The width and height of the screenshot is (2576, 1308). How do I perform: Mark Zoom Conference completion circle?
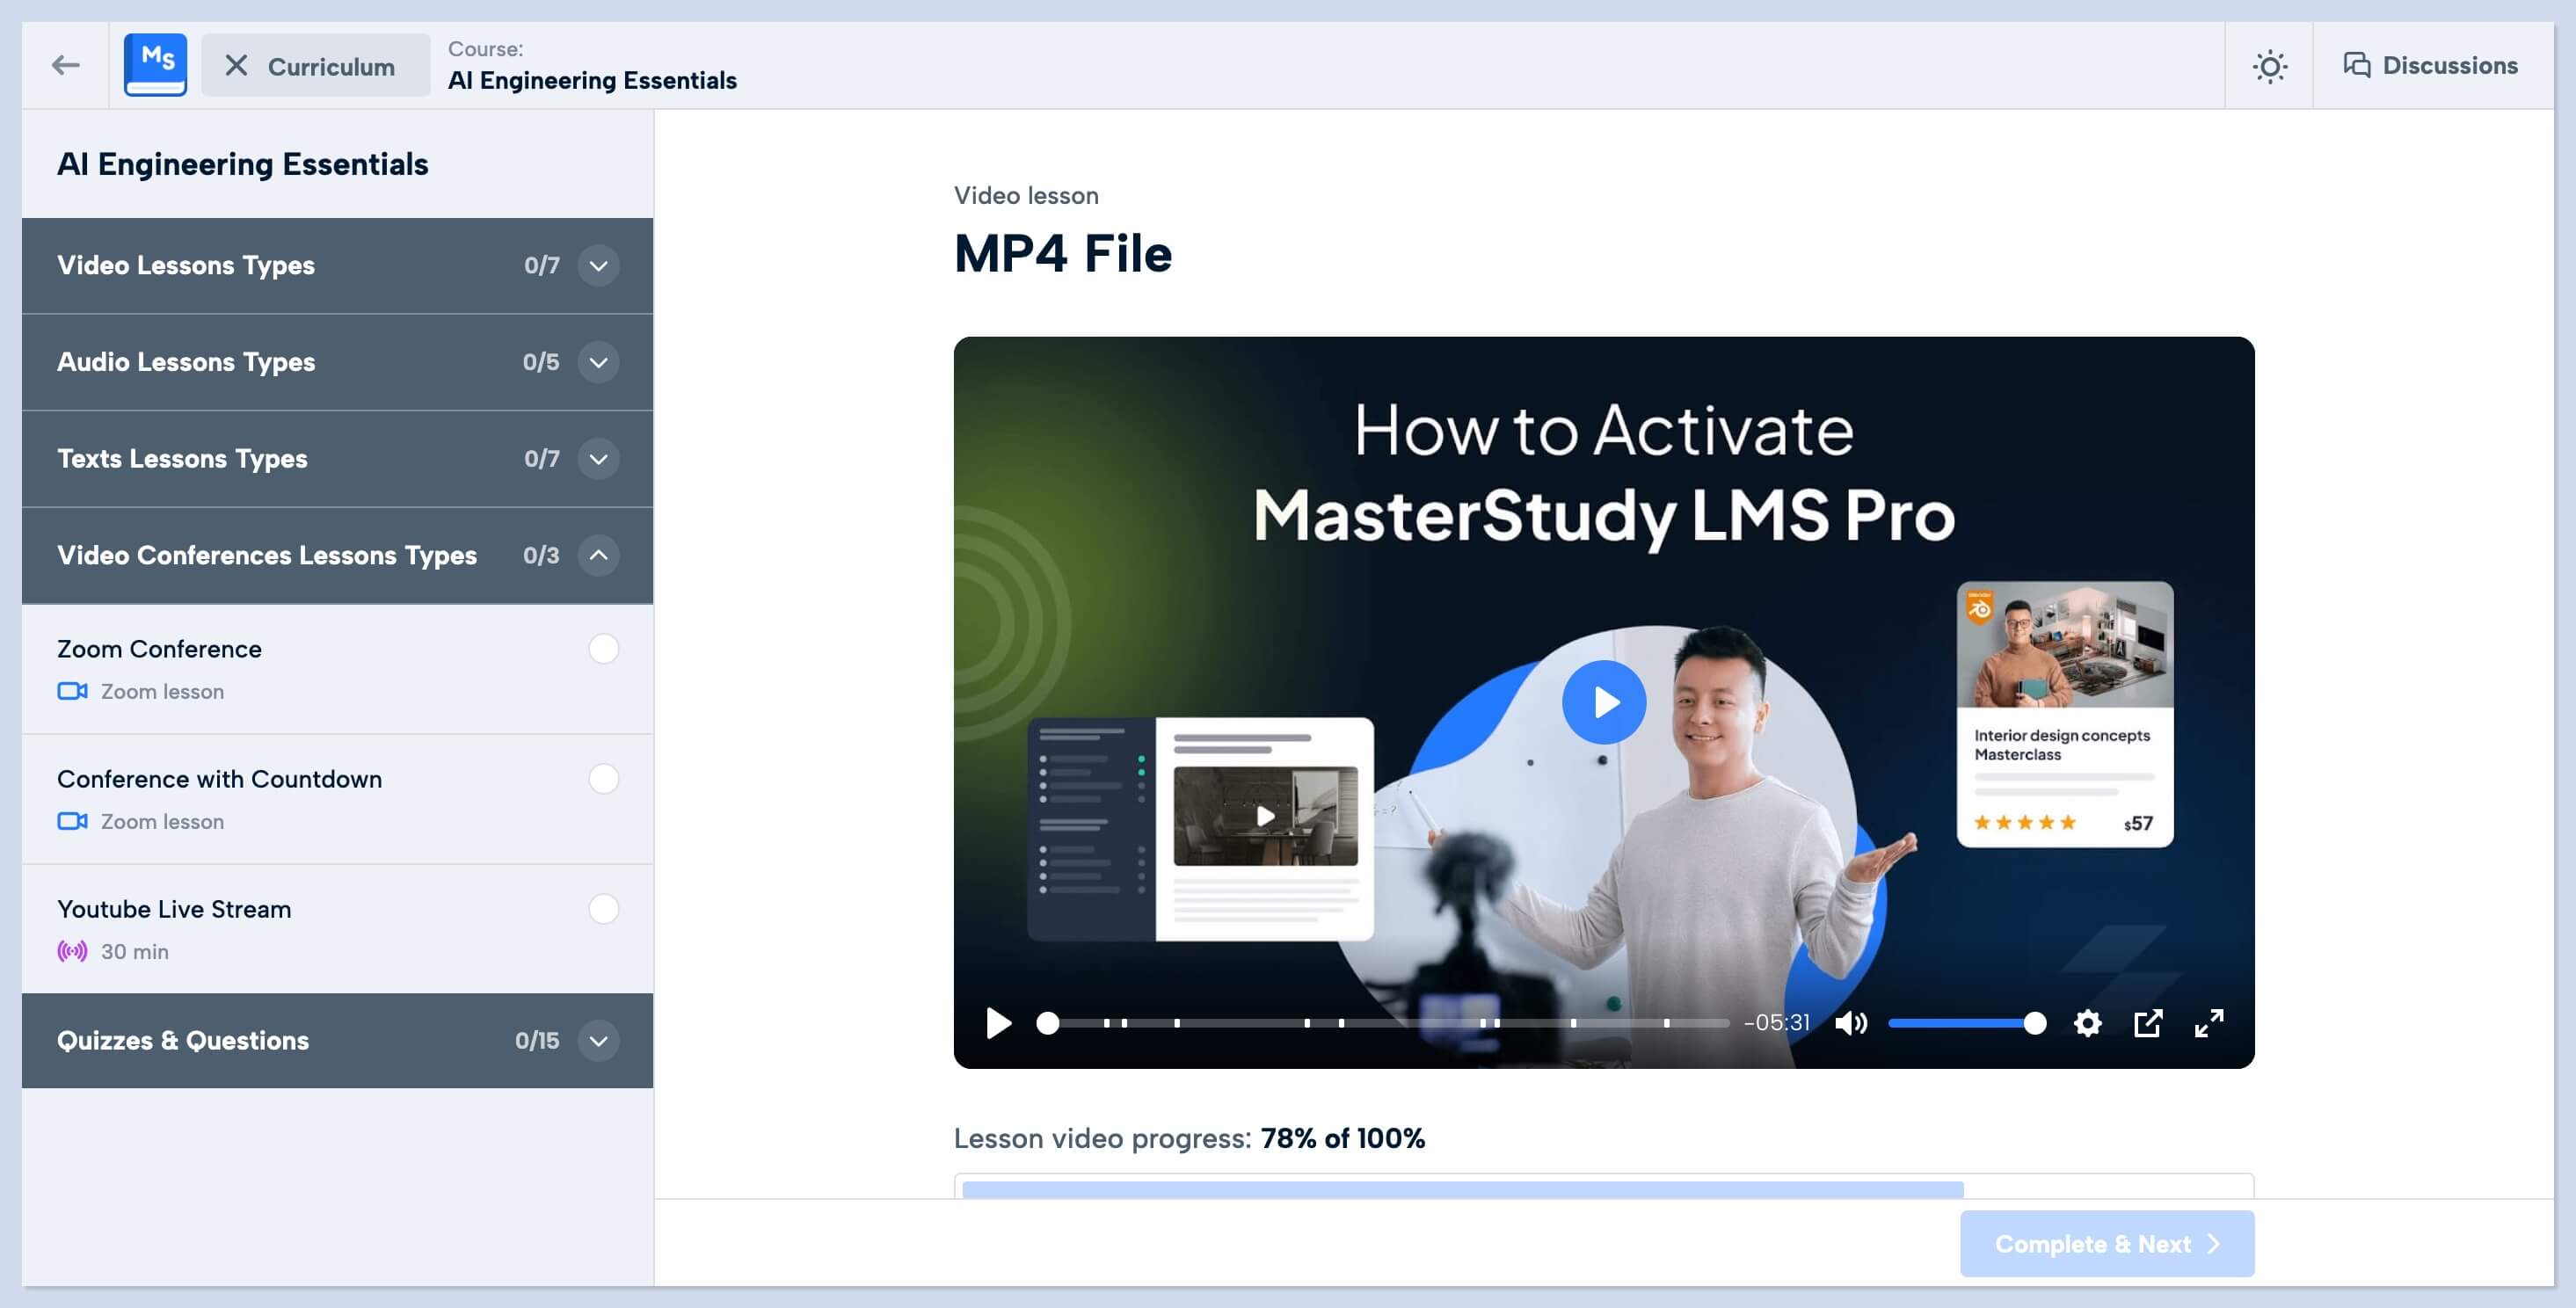(x=603, y=649)
